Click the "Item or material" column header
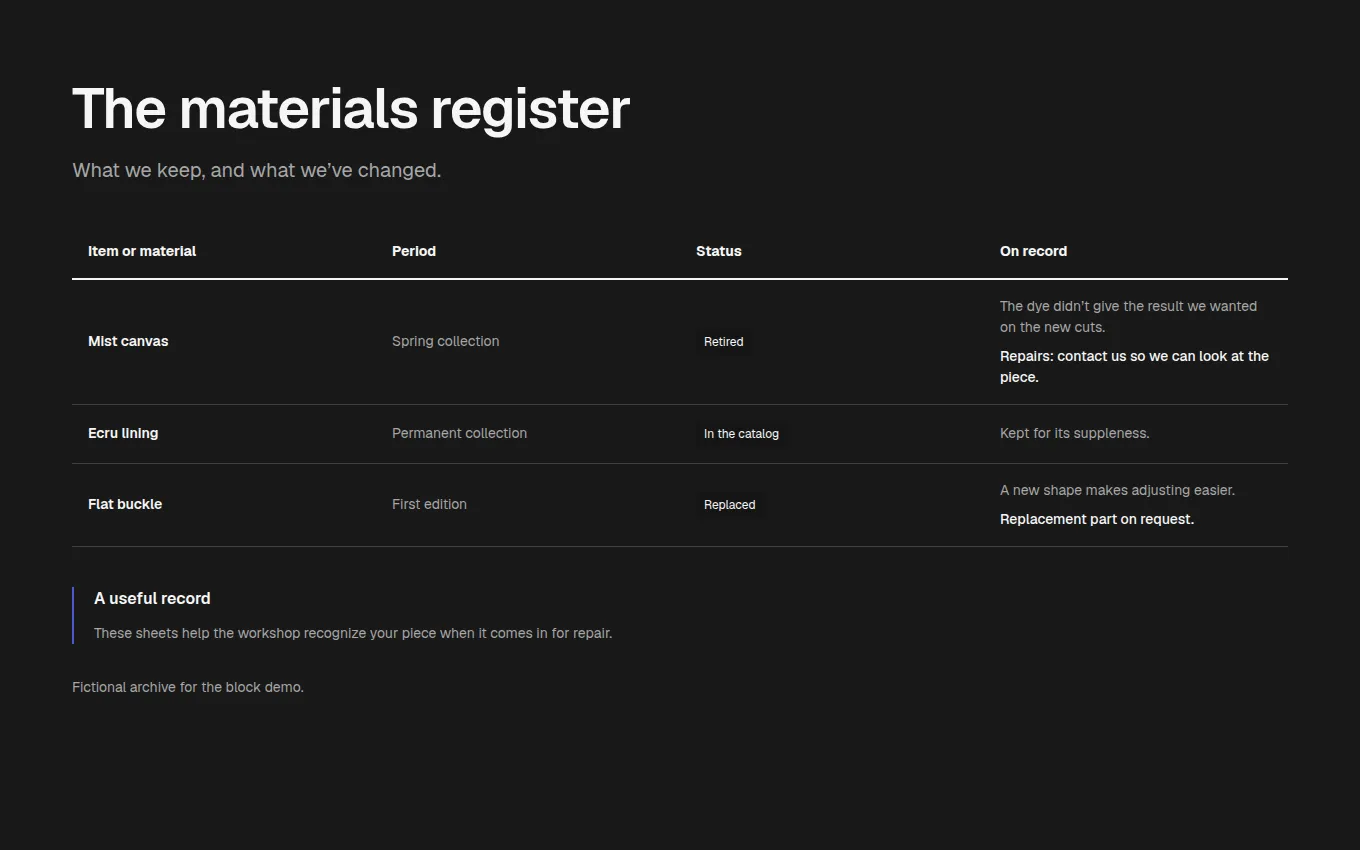This screenshot has height=850, width=1360. point(142,251)
